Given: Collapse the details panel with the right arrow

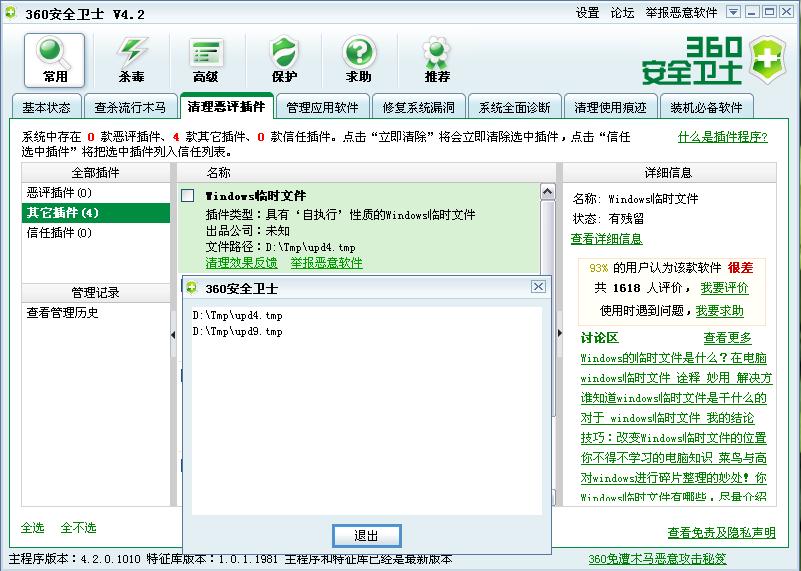Looking at the screenshot, I should pos(559,333).
